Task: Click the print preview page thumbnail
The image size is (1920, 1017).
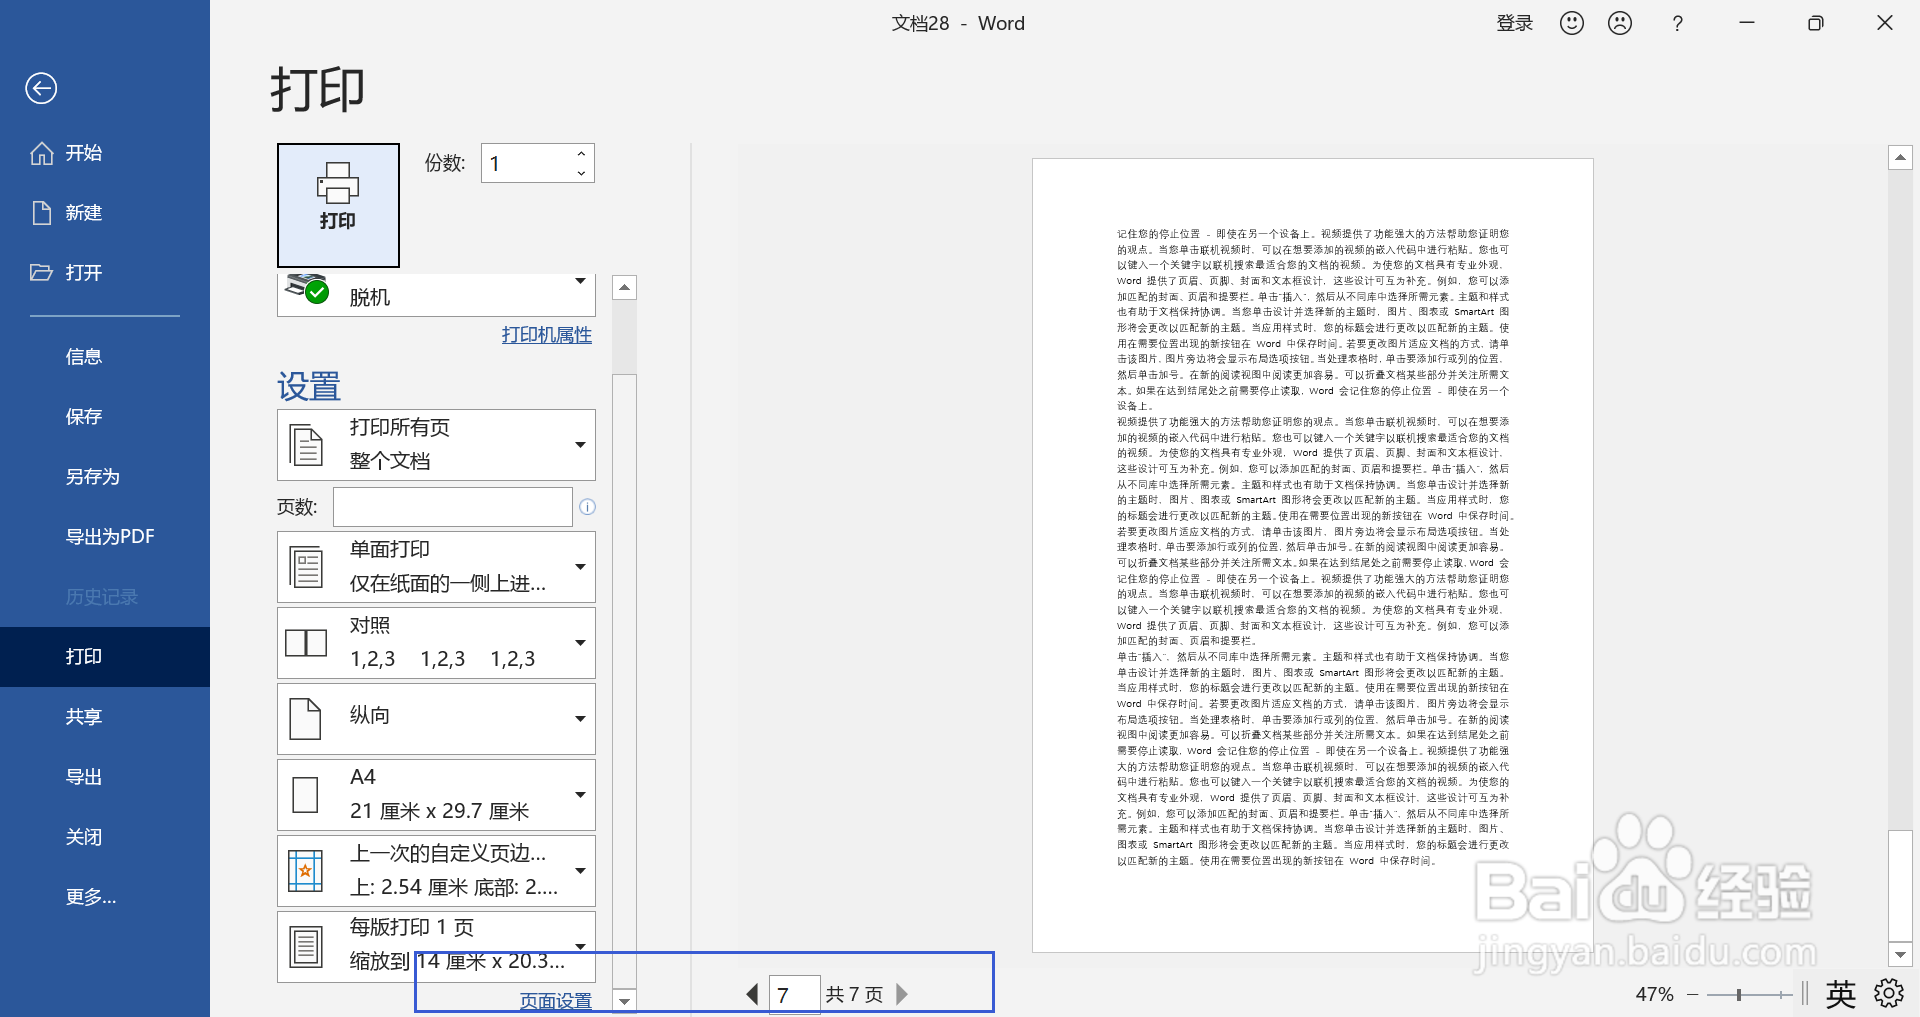Action: [x=1313, y=555]
